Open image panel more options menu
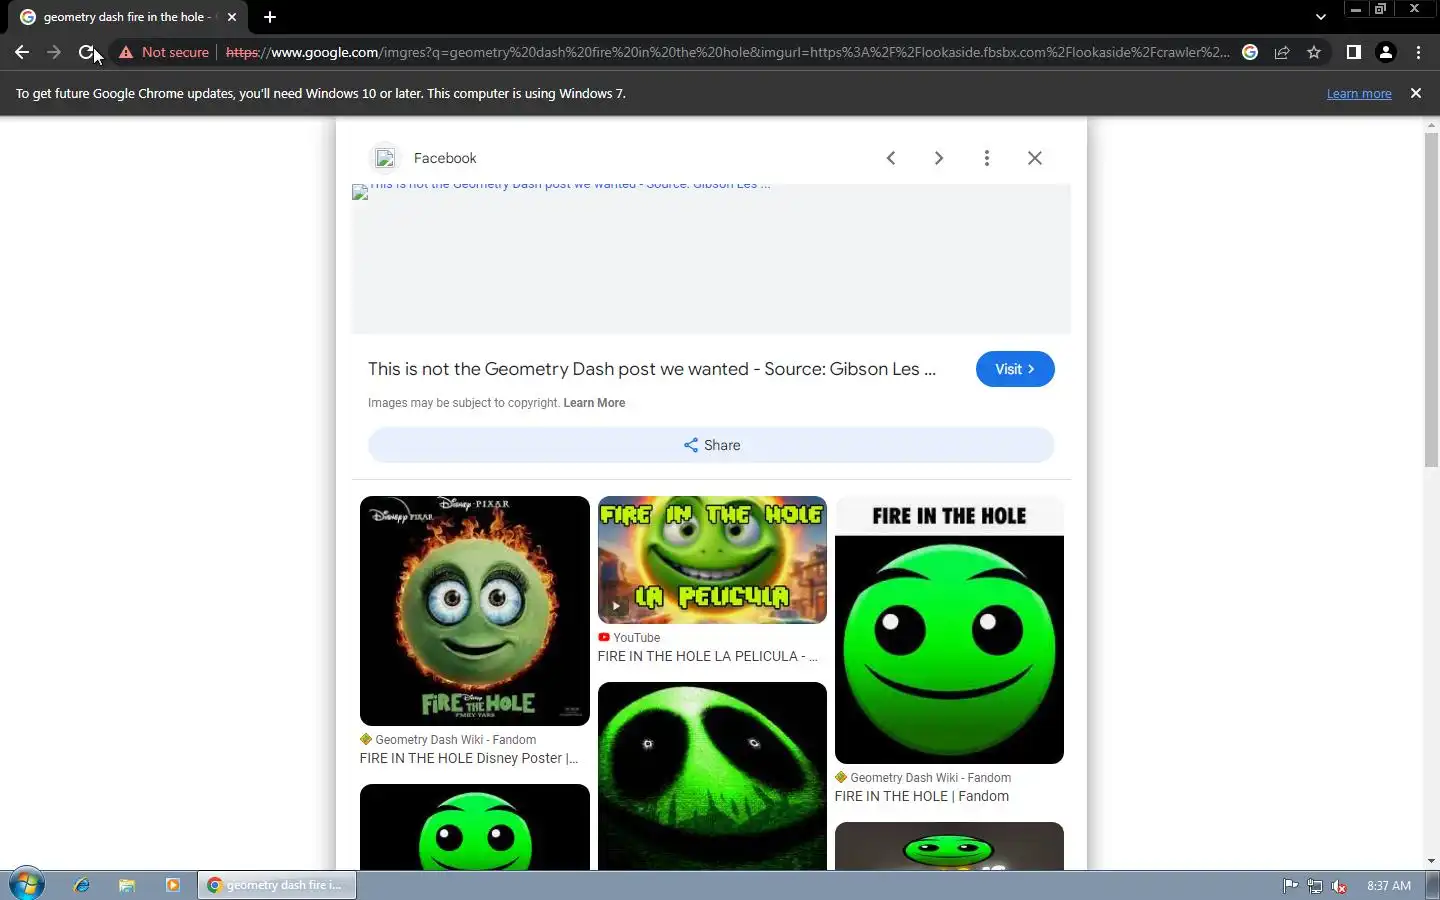 986,158
